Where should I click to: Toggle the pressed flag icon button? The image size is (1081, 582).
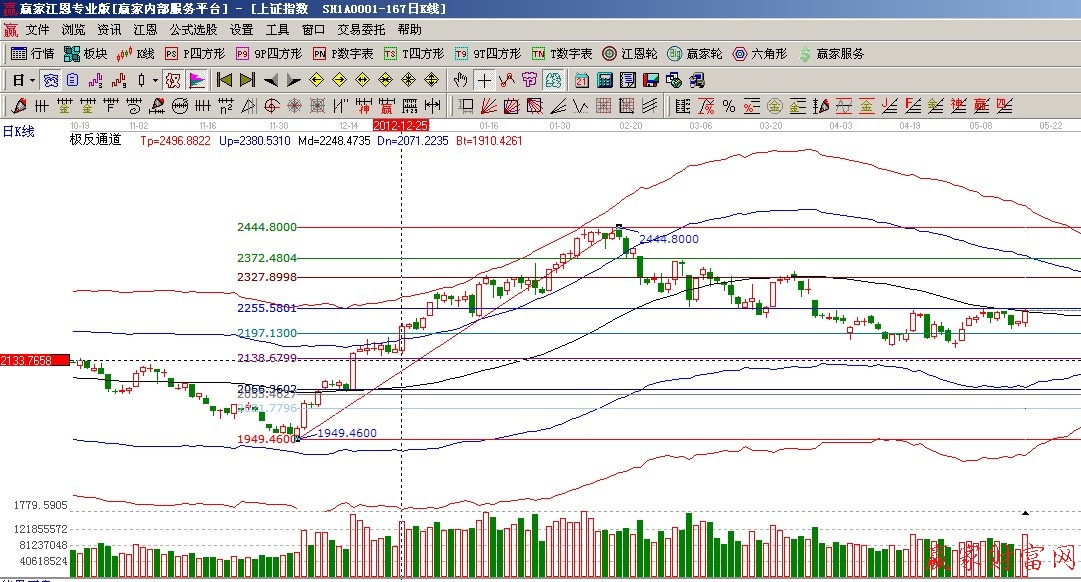[197, 80]
